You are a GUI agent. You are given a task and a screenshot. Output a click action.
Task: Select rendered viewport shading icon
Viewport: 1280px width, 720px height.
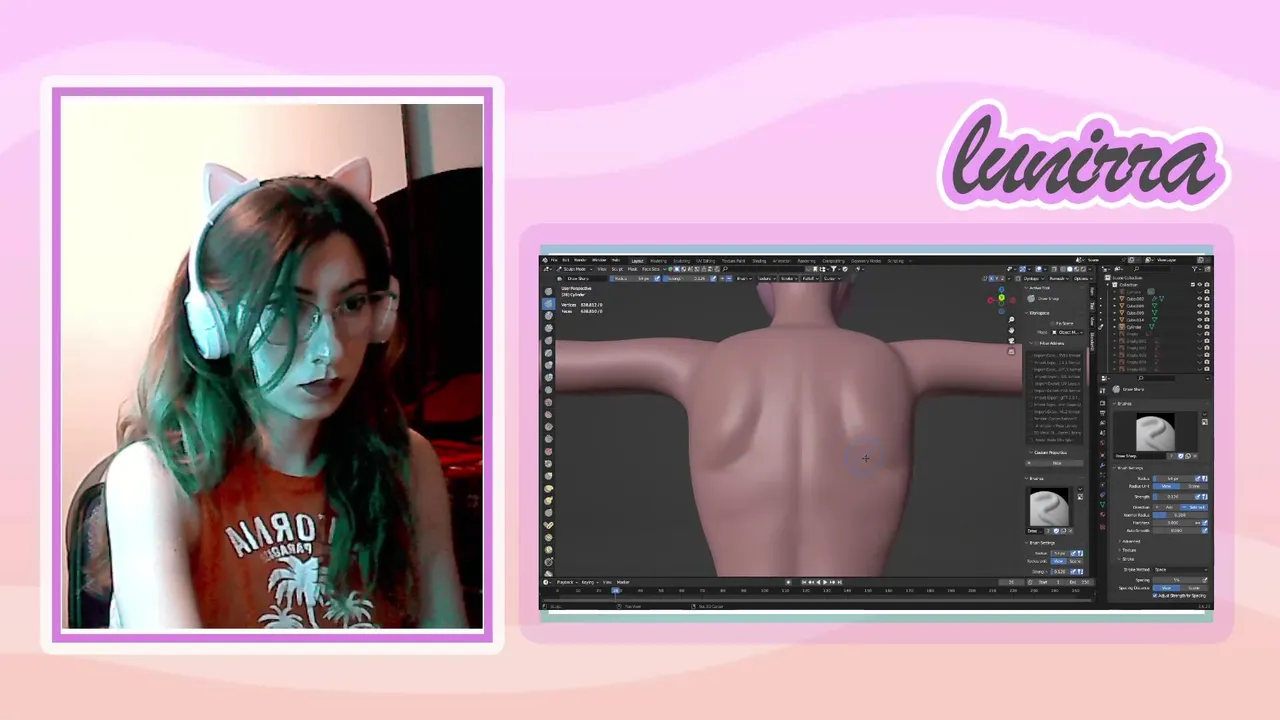coord(1083,269)
